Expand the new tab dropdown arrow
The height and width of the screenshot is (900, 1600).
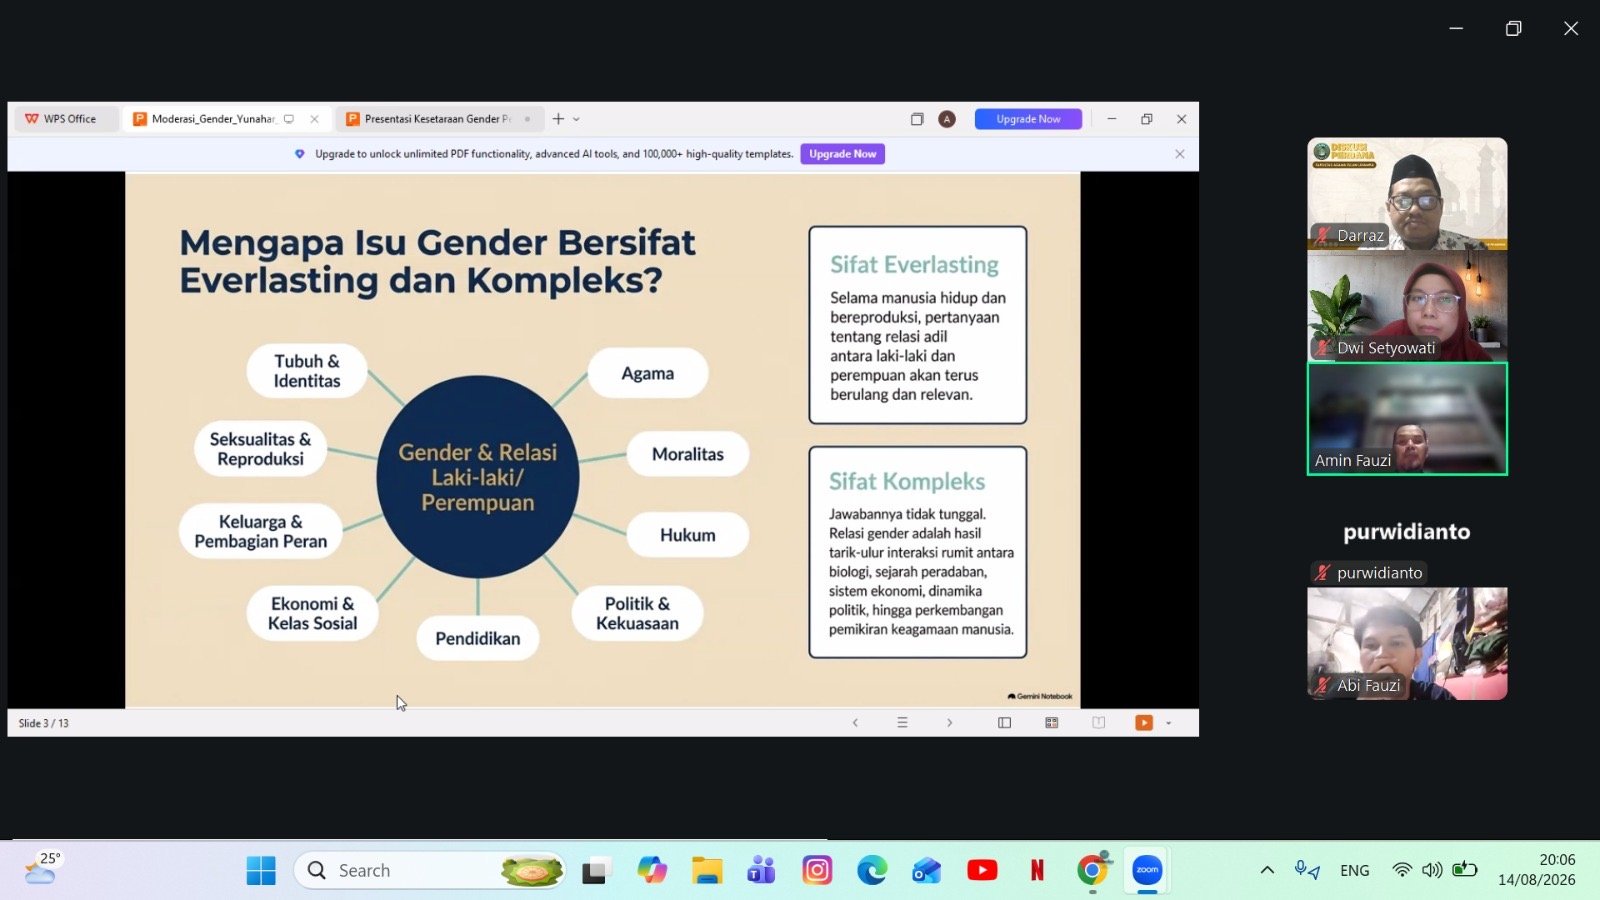click(x=576, y=119)
